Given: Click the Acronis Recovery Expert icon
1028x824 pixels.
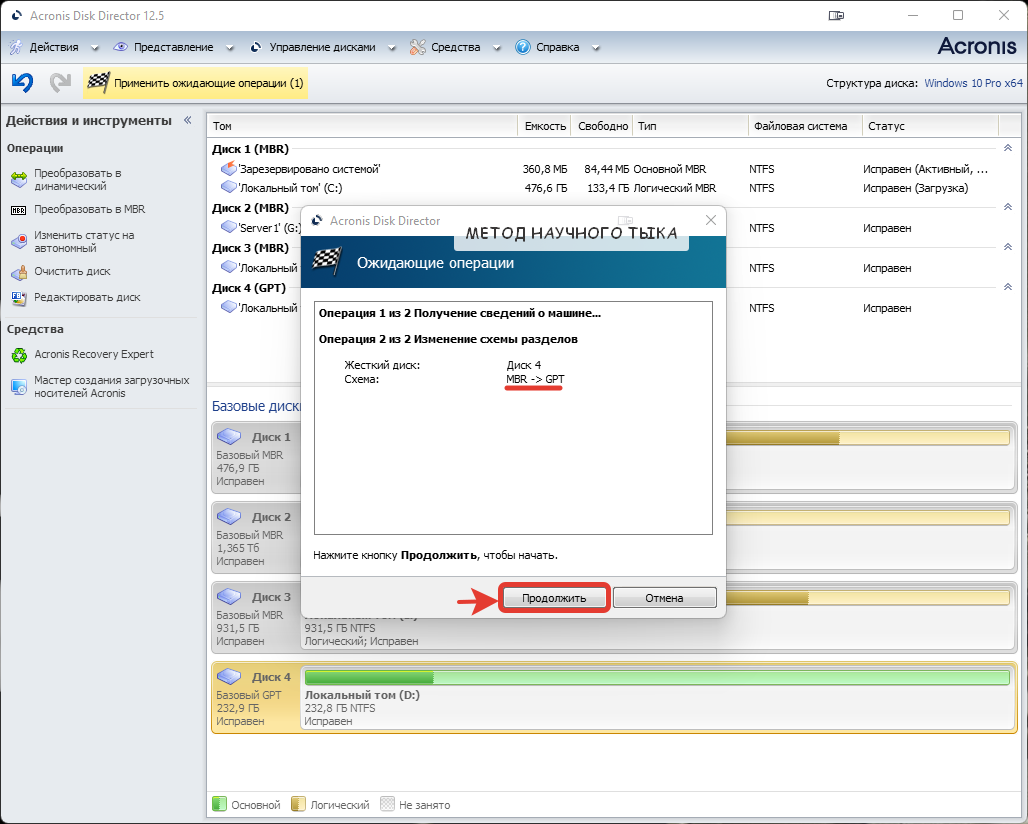Looking at the screenshot, I should tap(19, 355).
